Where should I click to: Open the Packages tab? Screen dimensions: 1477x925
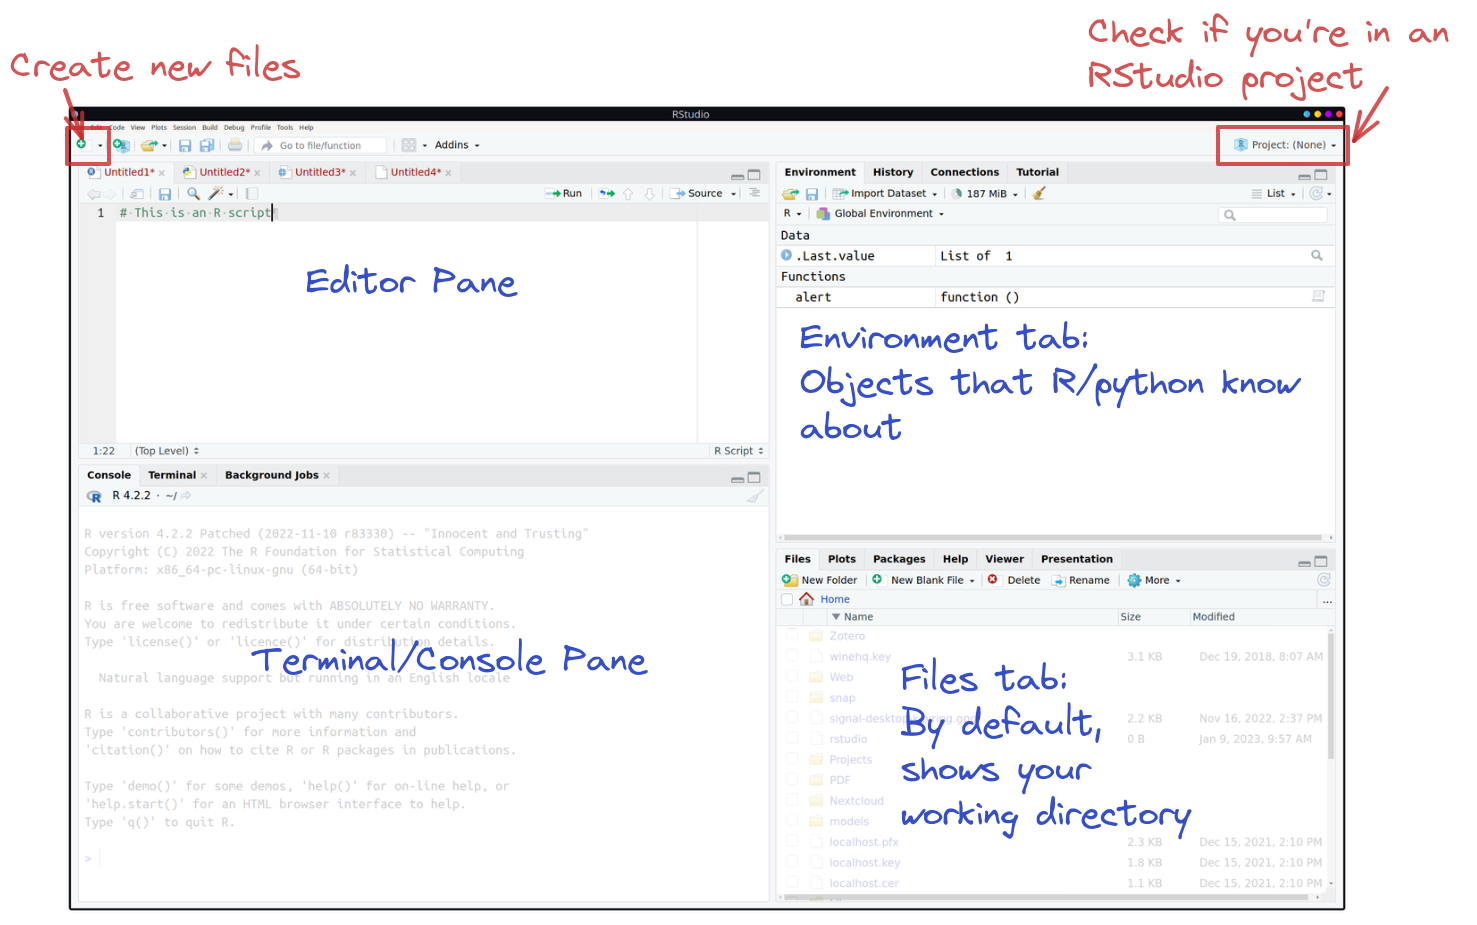tap(898, 559)
